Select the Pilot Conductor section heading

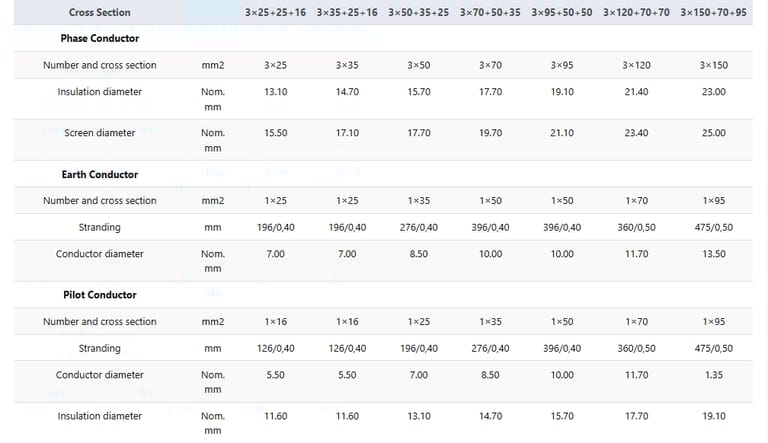point(99,295)
